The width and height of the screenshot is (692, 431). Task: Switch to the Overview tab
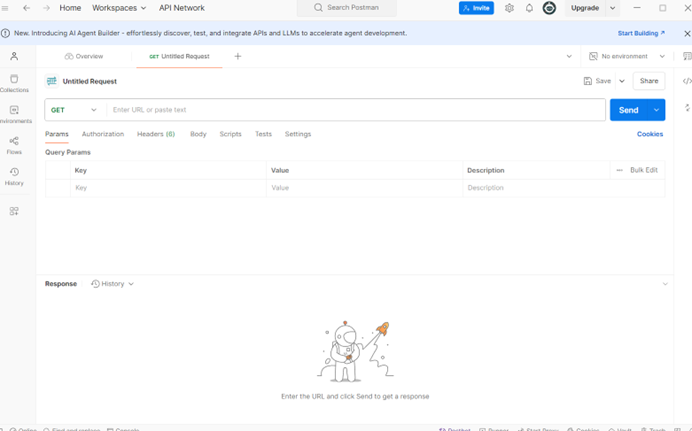pos(84,56)
